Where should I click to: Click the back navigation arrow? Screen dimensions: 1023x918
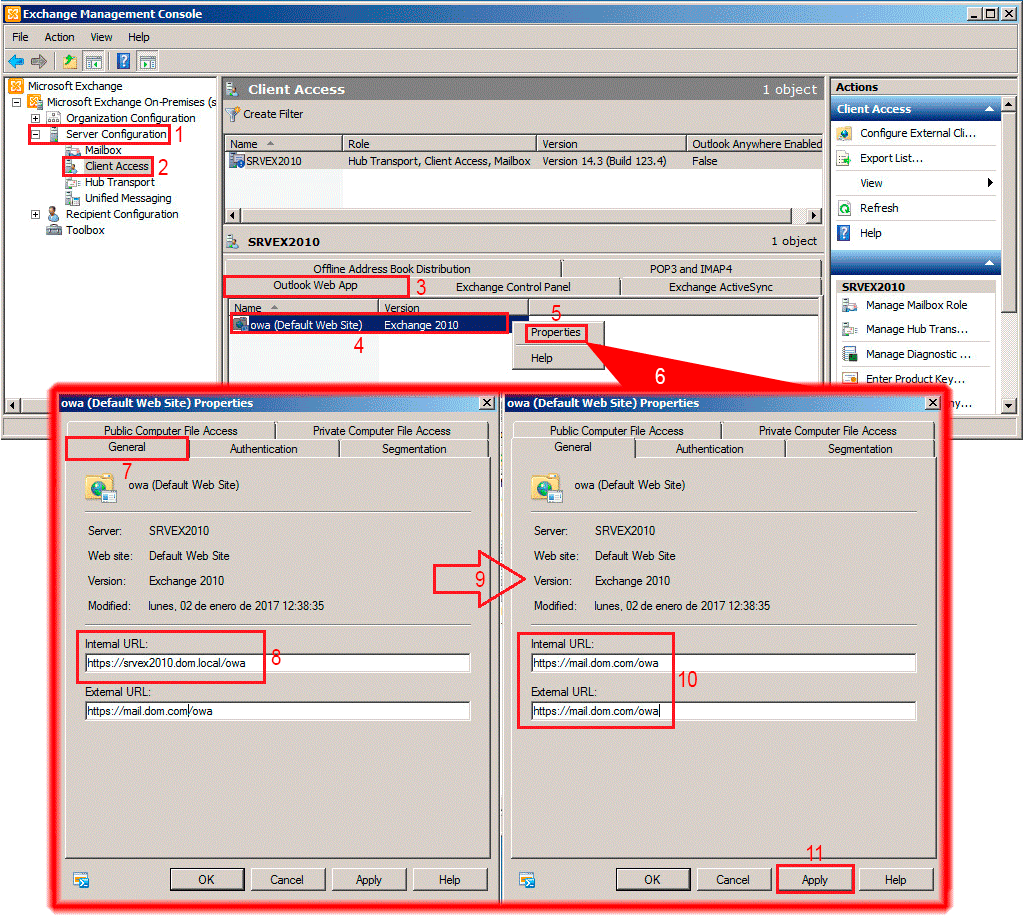(17, 61)
